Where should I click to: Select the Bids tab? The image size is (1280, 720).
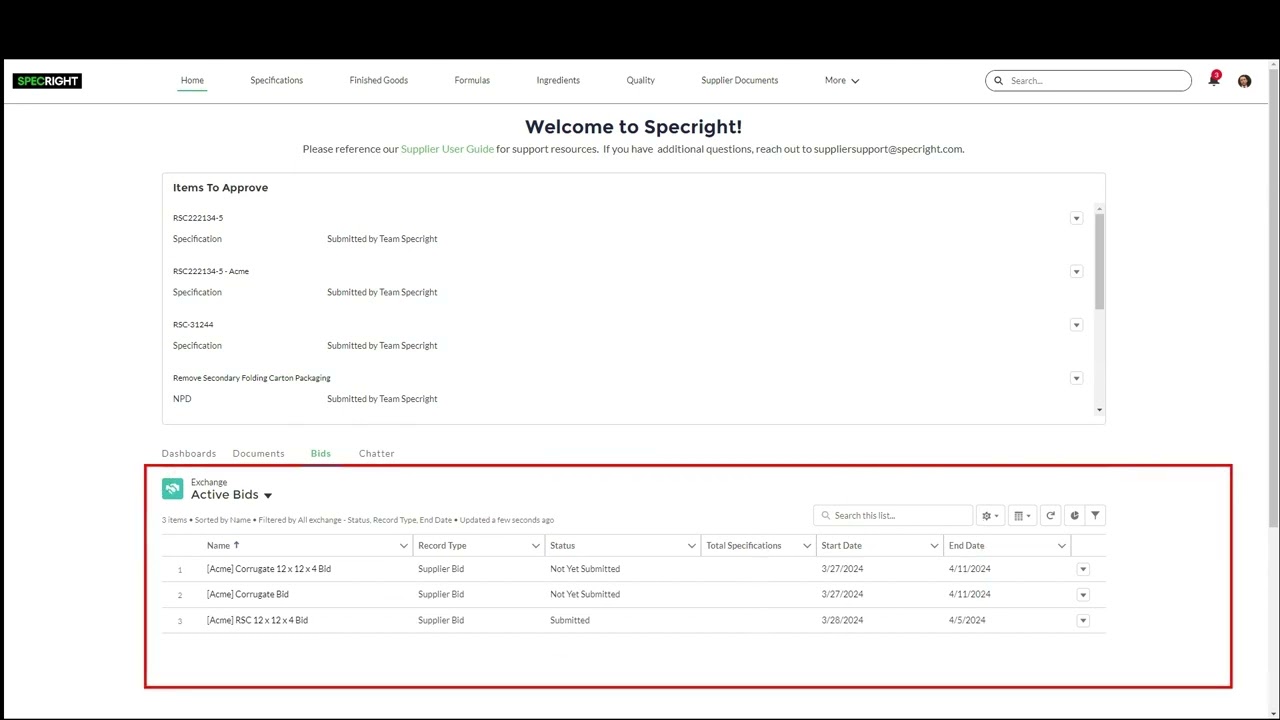coord(320,454)
